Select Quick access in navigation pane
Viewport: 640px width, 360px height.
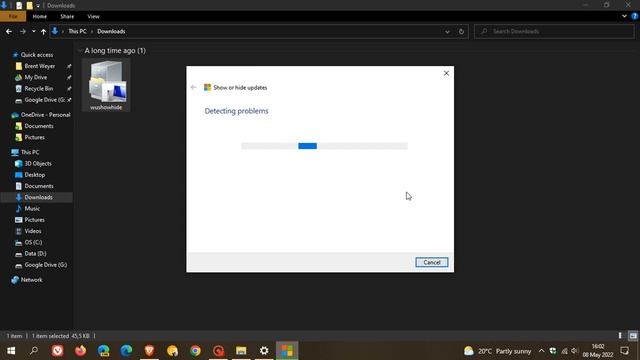[37, 55]
